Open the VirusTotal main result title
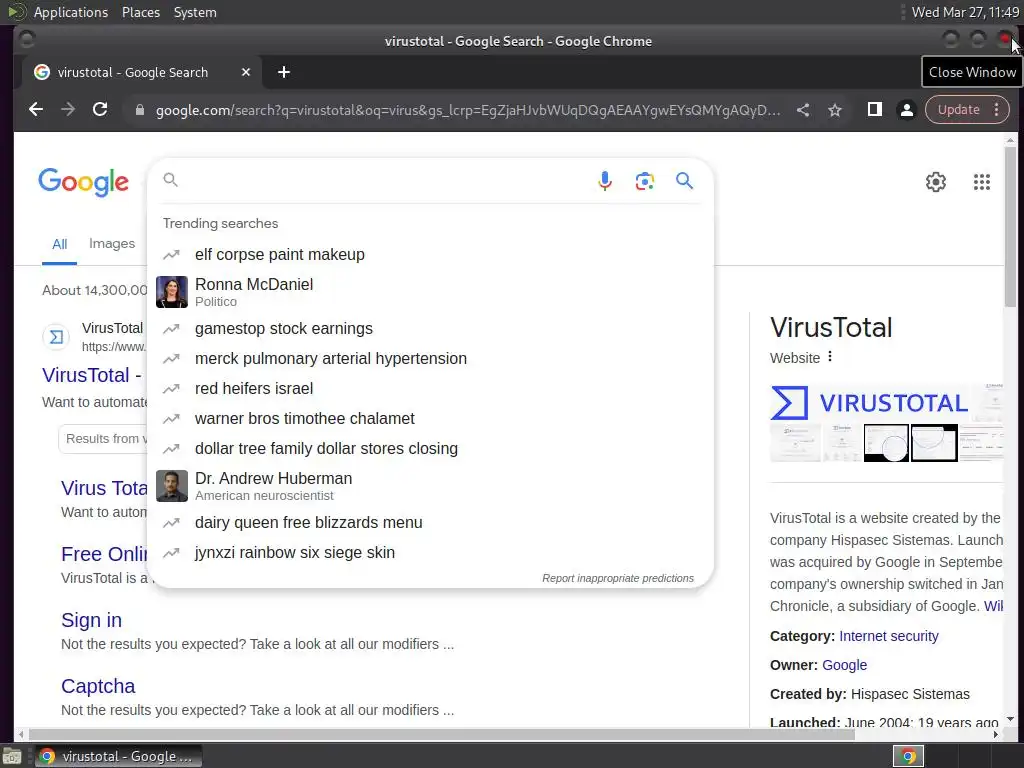 pyautogui.click(x=92, y=375)
